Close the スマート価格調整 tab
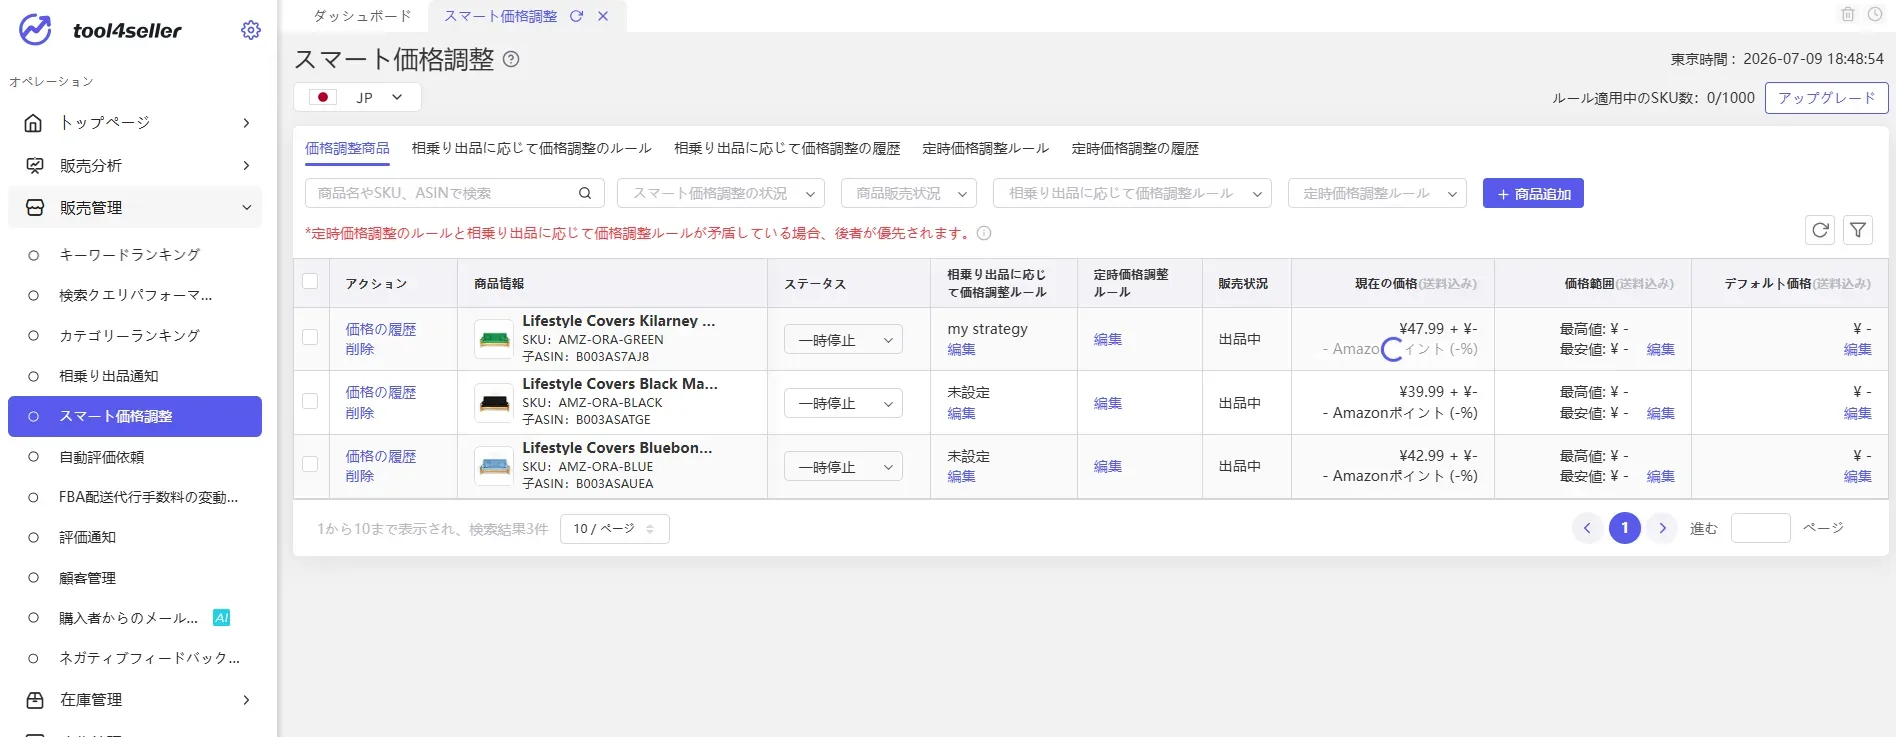Image resolution: width=1896 pixels, height=737 pixels. (603, 16)
